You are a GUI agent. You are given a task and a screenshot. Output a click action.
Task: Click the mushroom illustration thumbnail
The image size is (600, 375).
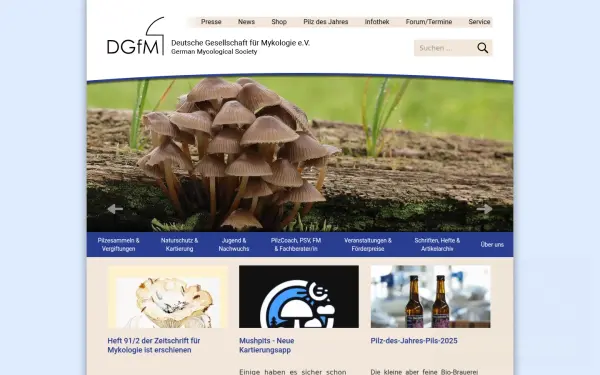click(x=168, y=297)
